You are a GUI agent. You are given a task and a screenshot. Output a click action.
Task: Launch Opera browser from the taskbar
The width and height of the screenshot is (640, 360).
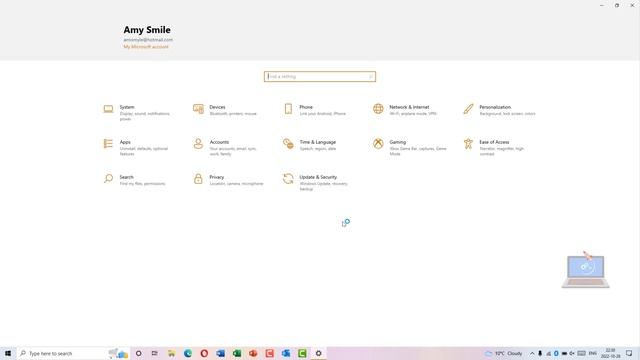pos(204,353)
